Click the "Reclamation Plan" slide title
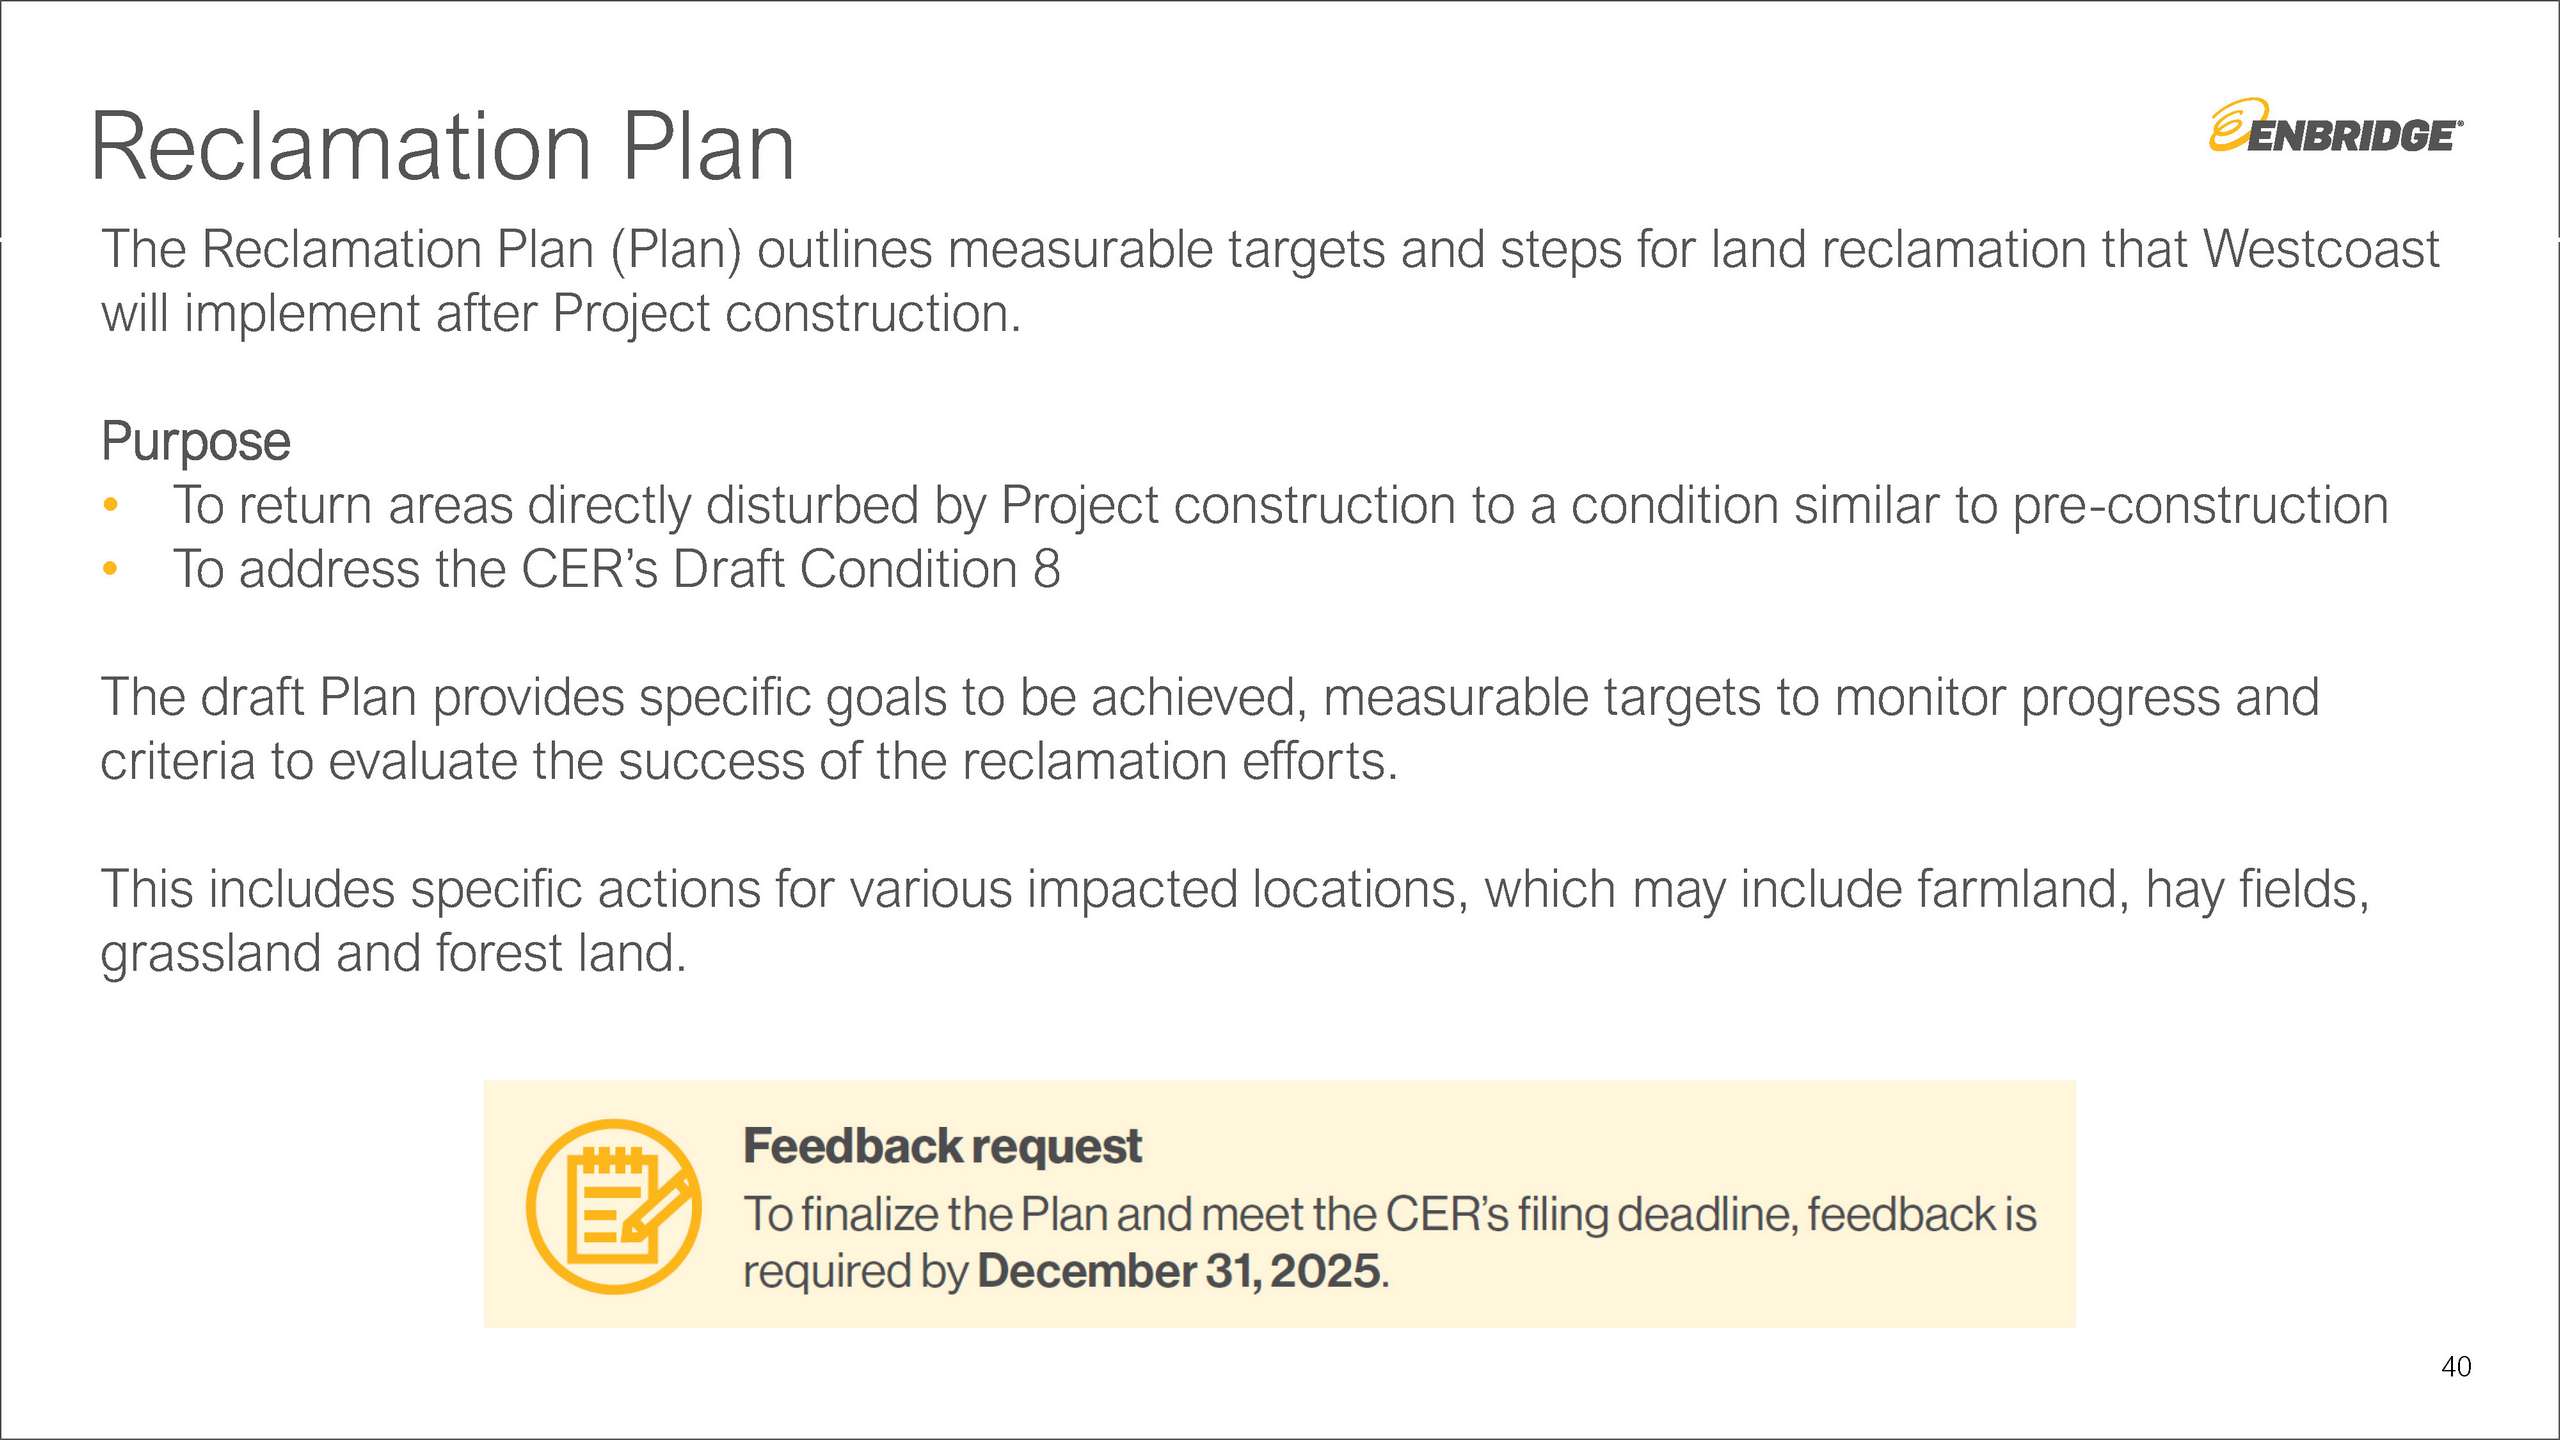 coord(443,148)
